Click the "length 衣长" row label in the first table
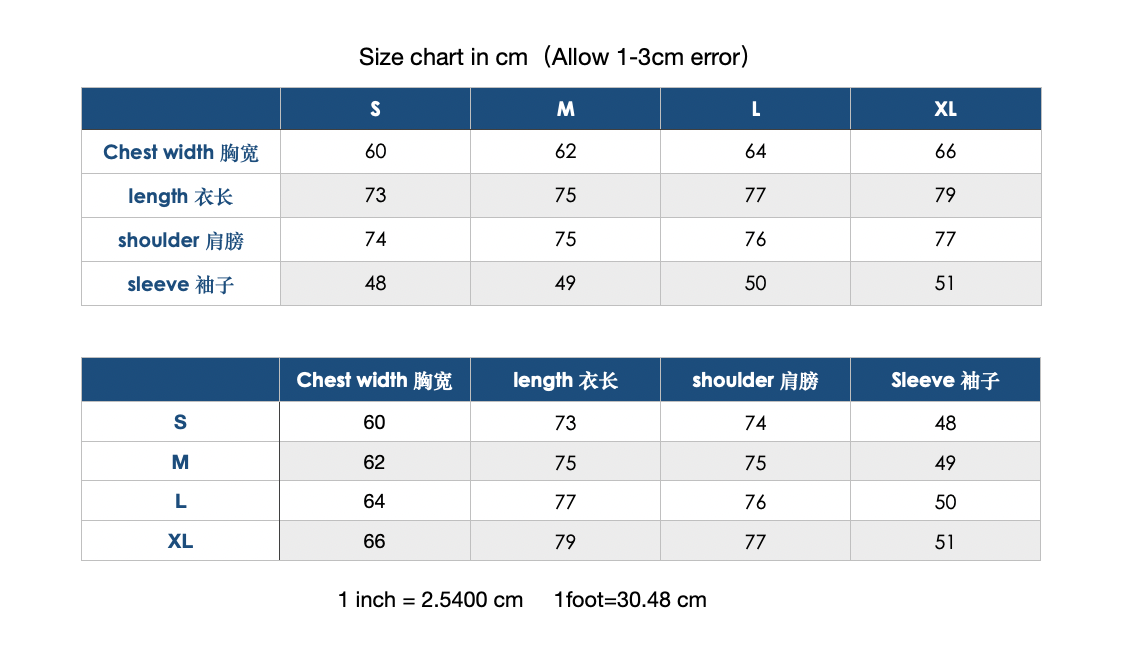Viewport: 1130px width, 658px height. pyautogui.click(x=181, y=196)
